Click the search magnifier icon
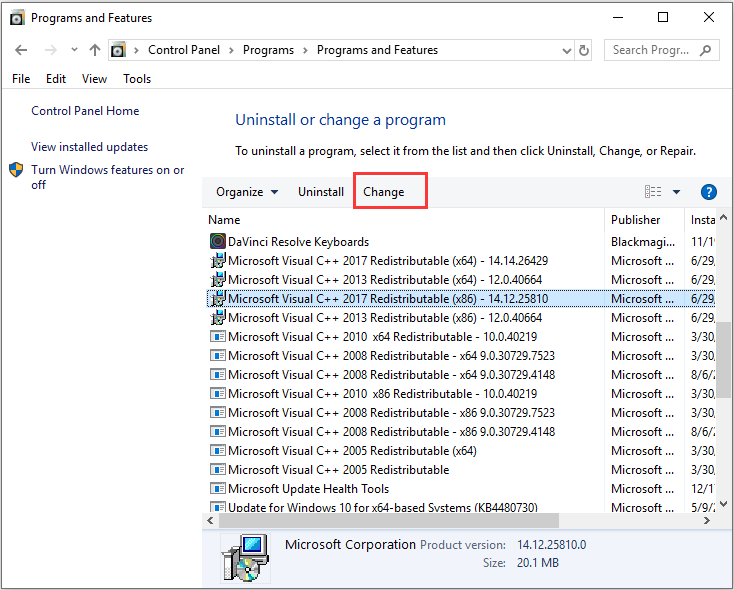Viewport: 734px width, 590px height. [x=705, y=50]
